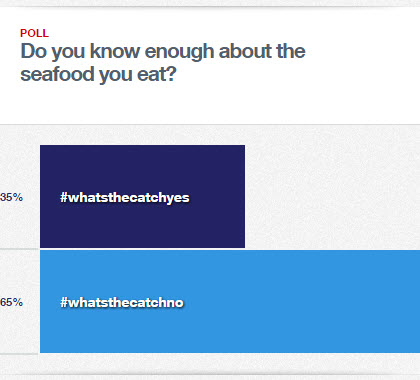
Task: Click the question mark ending the heading
Action: click(170, 74)
